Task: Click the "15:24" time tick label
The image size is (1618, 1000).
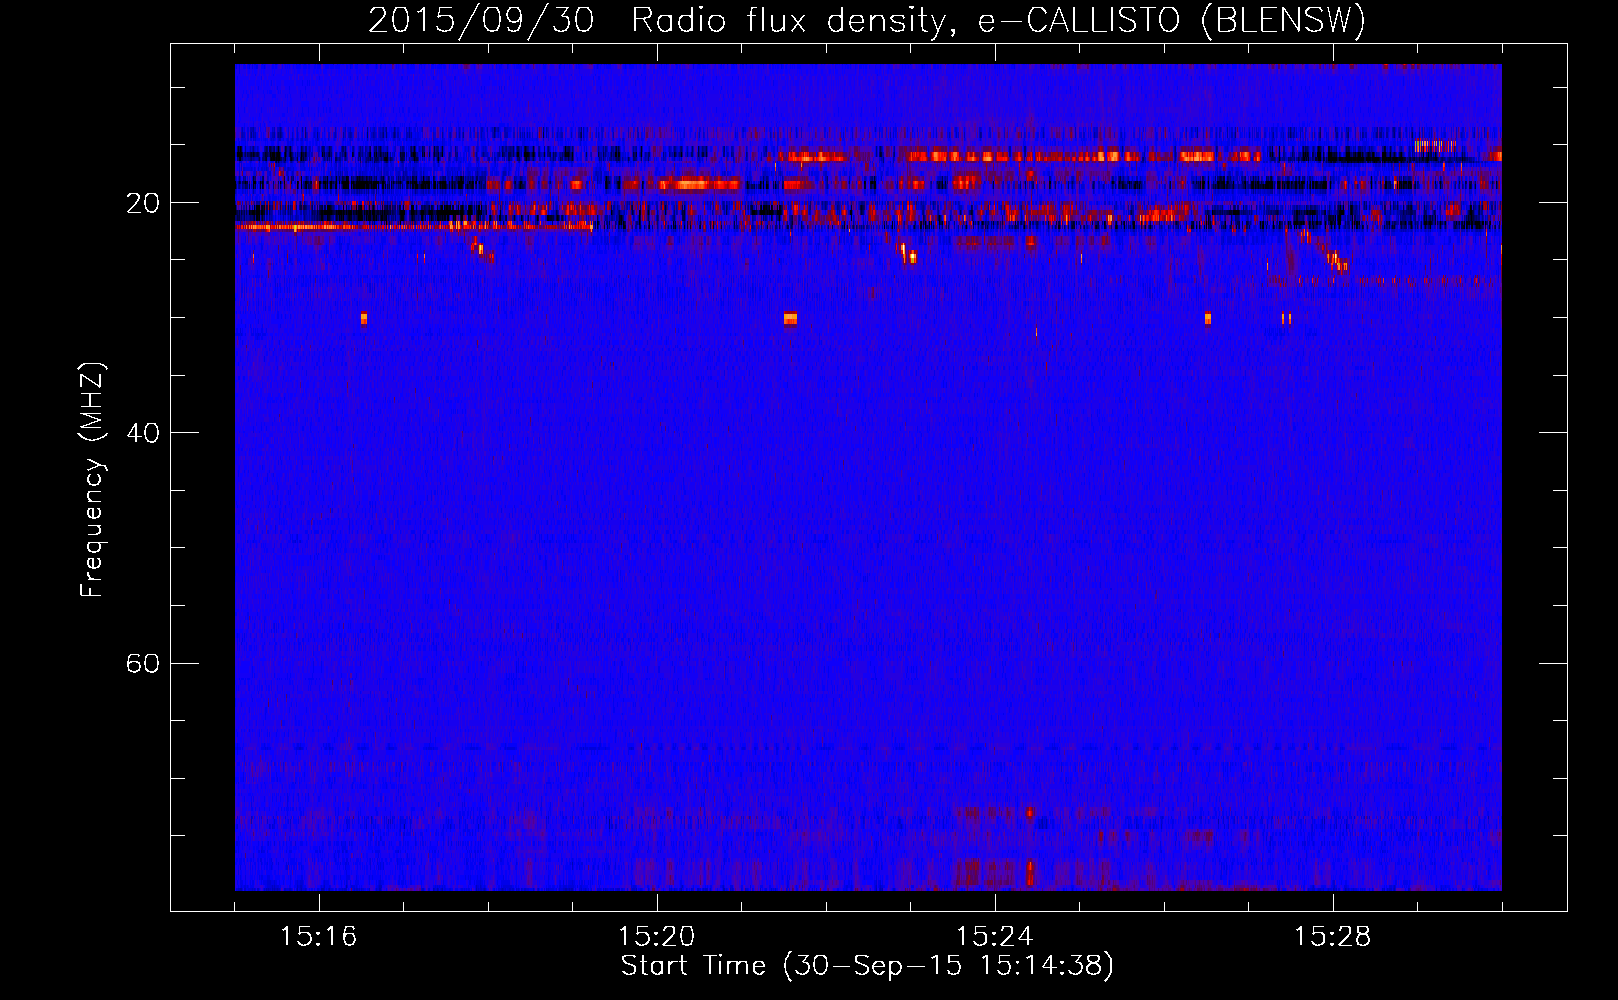Action: (995, 937)
